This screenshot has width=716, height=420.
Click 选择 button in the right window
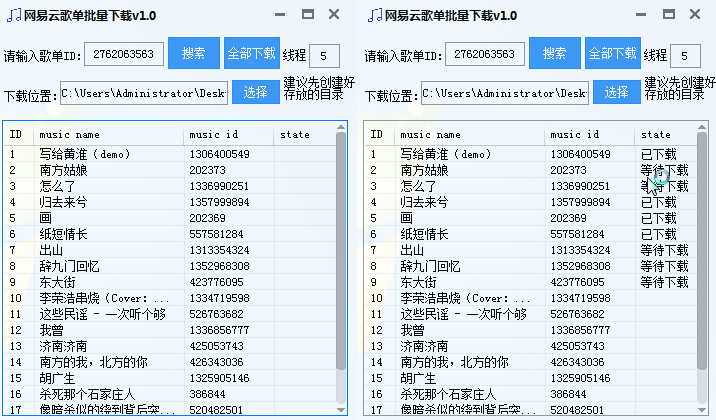tap(617, 92)
